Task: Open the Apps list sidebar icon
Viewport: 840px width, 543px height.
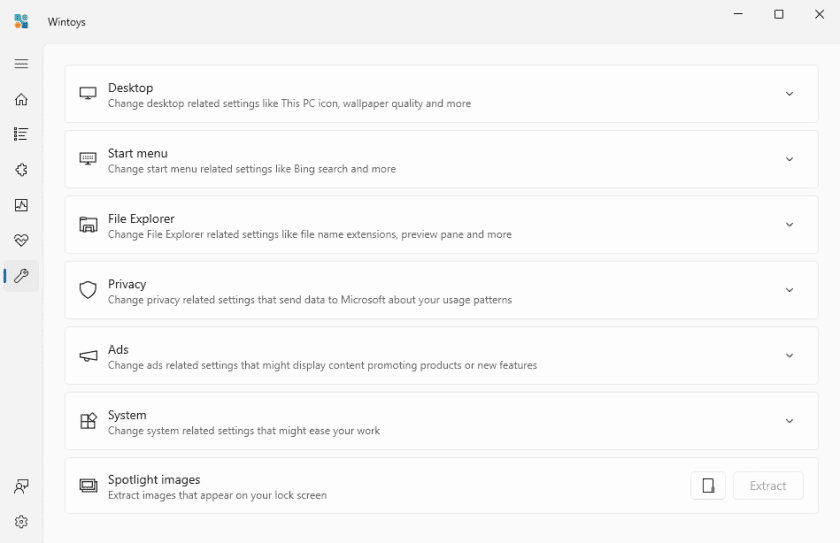Action: pyautogui.click(x=21, y=134)
